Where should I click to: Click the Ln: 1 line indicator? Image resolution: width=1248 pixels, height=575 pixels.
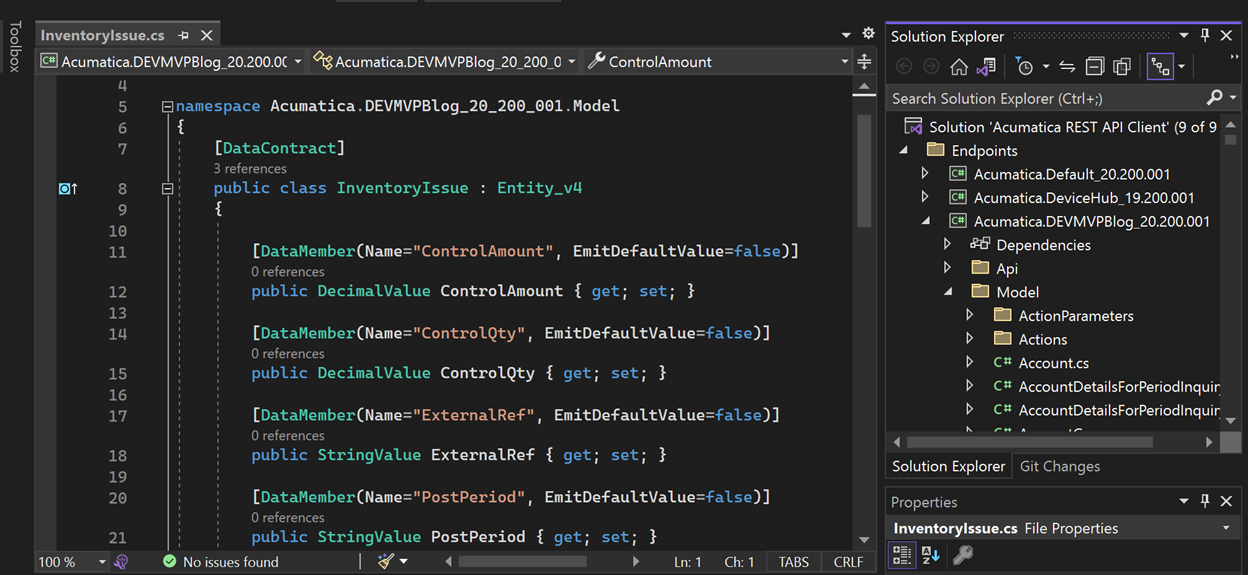[x=687, y=562]
